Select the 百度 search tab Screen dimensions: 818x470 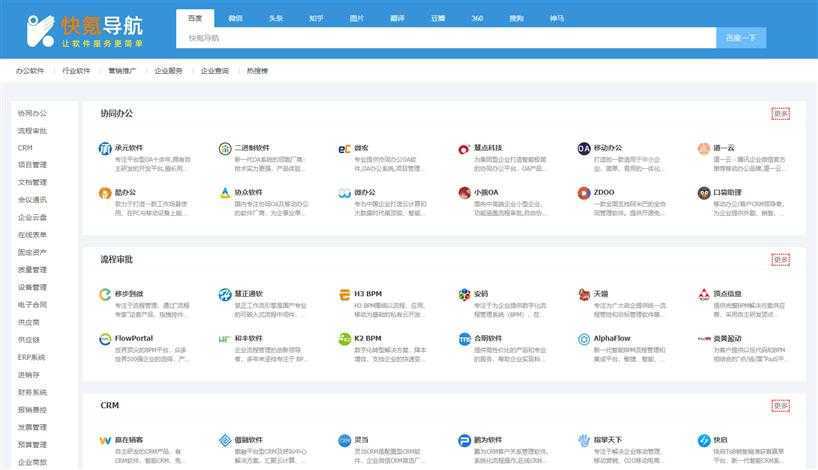(195, 18)
